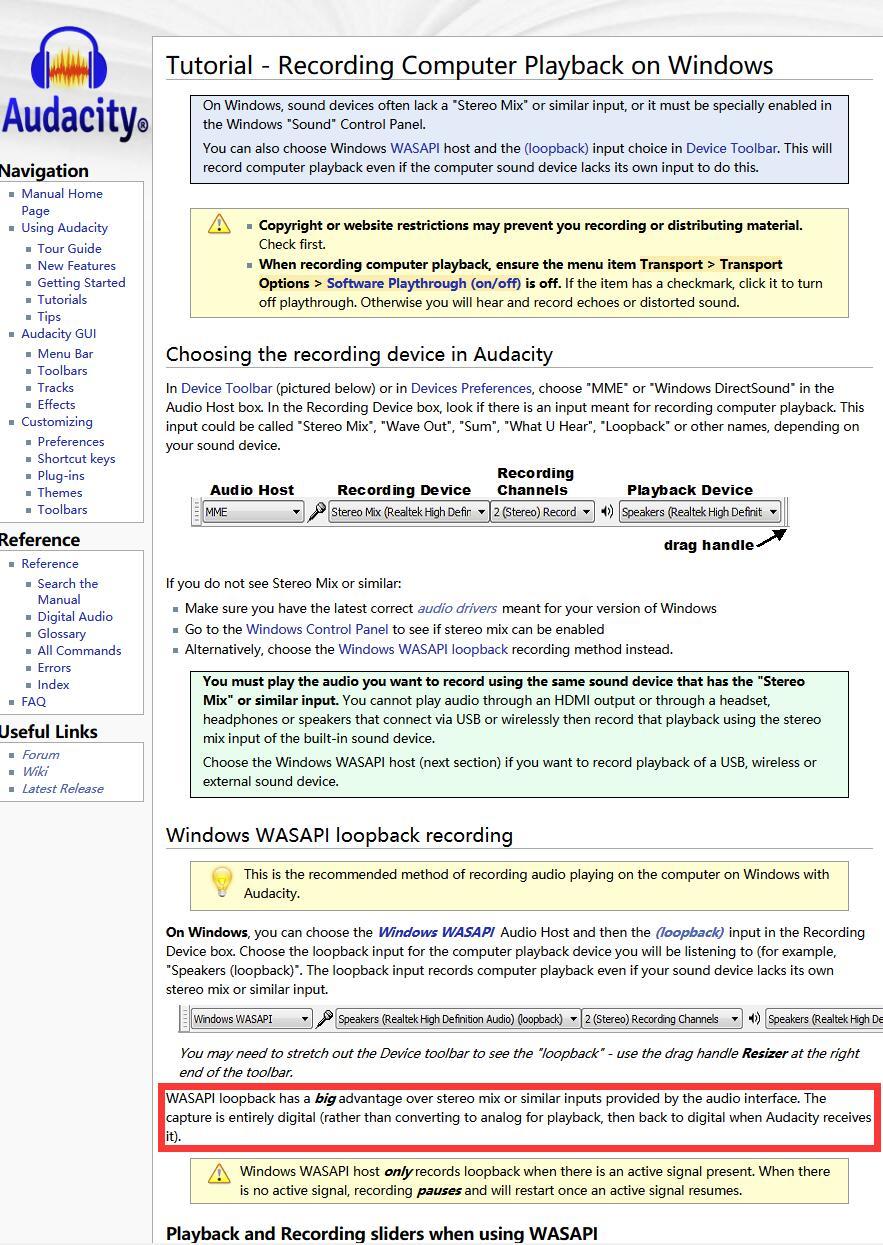The height and width of the screenshot is (1245, 883).
Task: Click warning triangle icon in copyright note
Action: click(219, 224)
